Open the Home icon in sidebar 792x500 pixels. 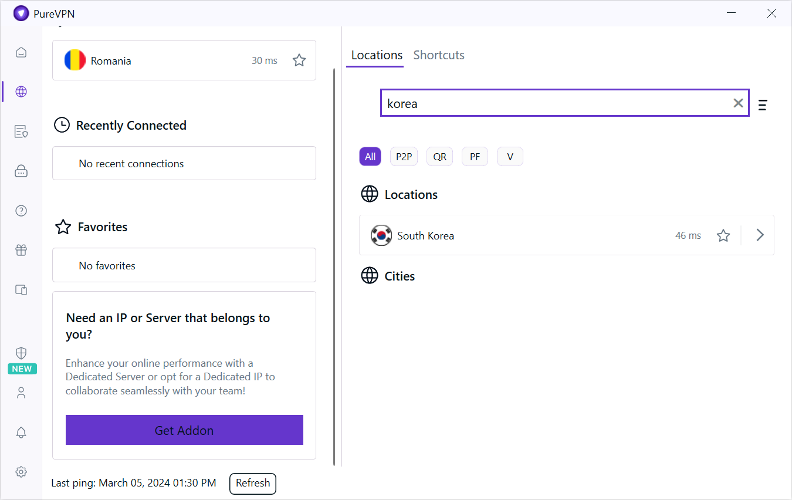click(x=21, y=53)
